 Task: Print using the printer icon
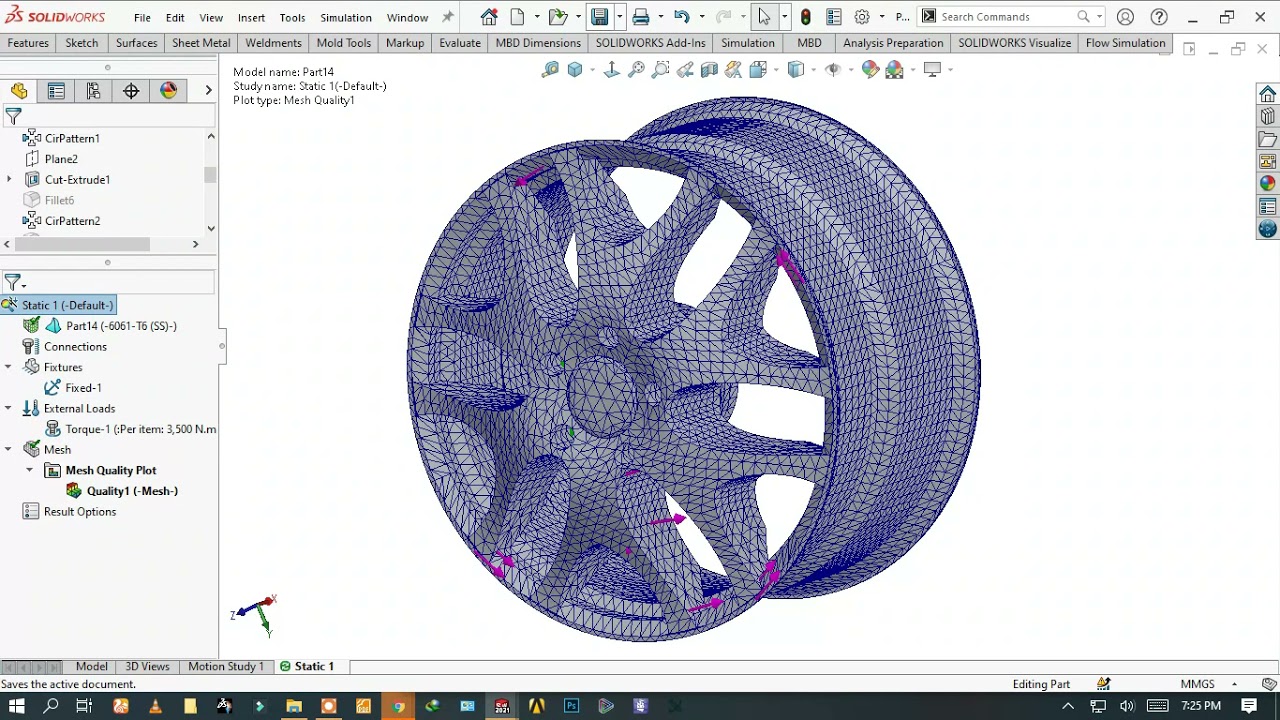641,17
